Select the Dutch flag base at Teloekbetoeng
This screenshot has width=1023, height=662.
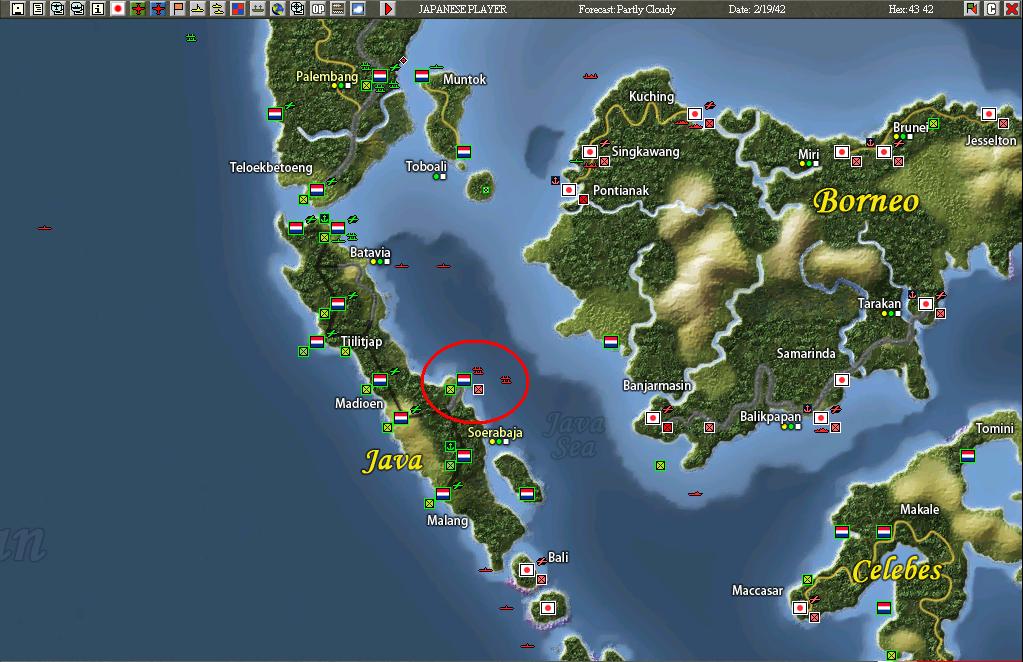317,190
